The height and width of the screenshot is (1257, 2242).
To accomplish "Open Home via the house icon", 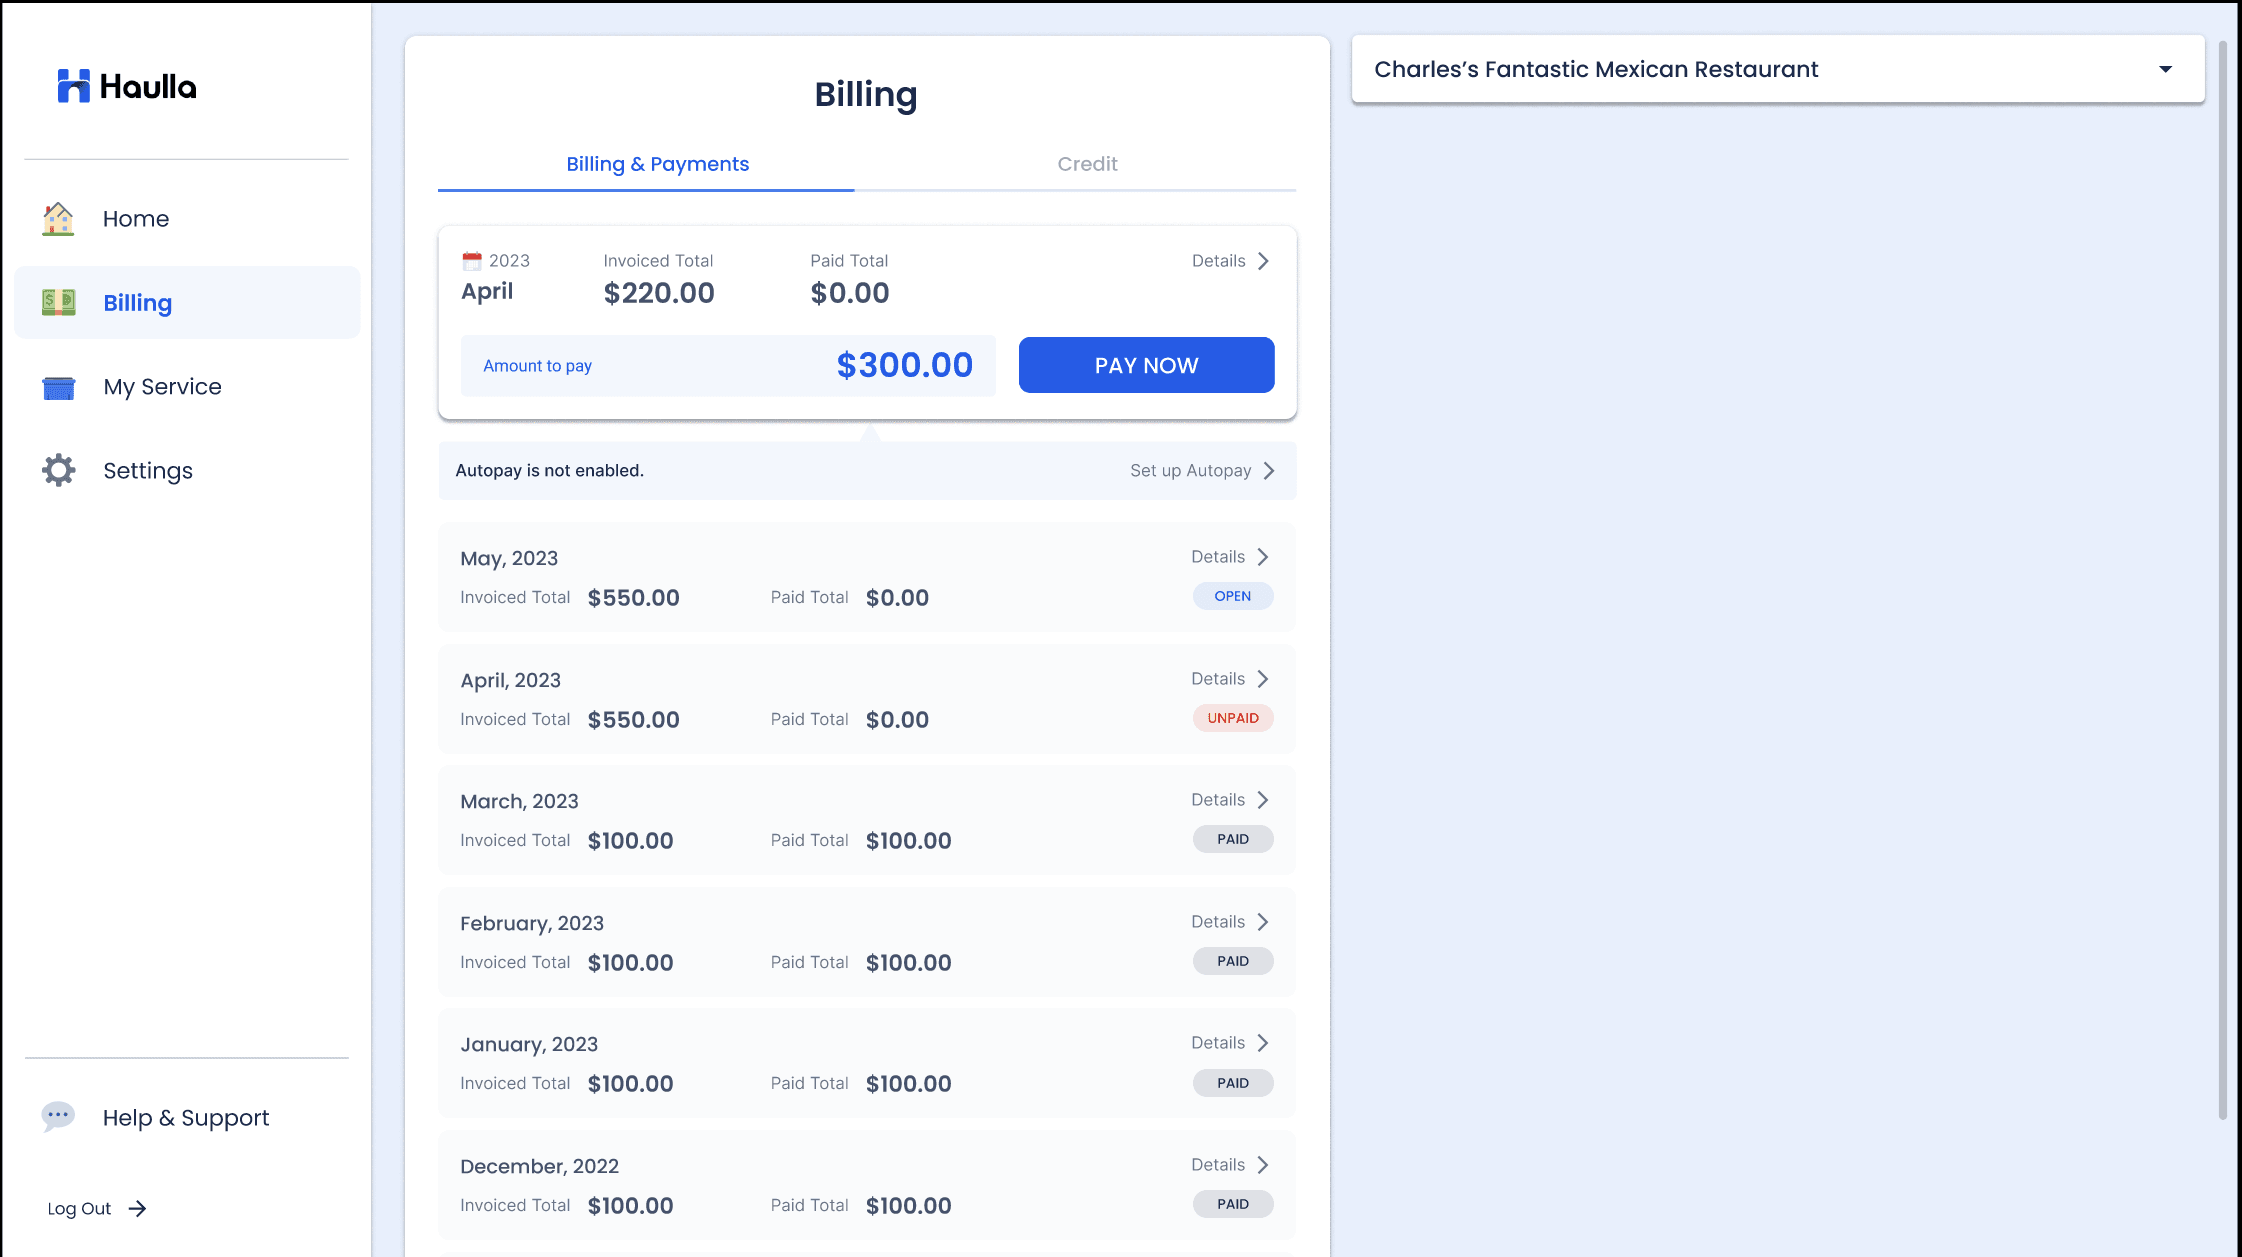I will click(x=58, y=219).
